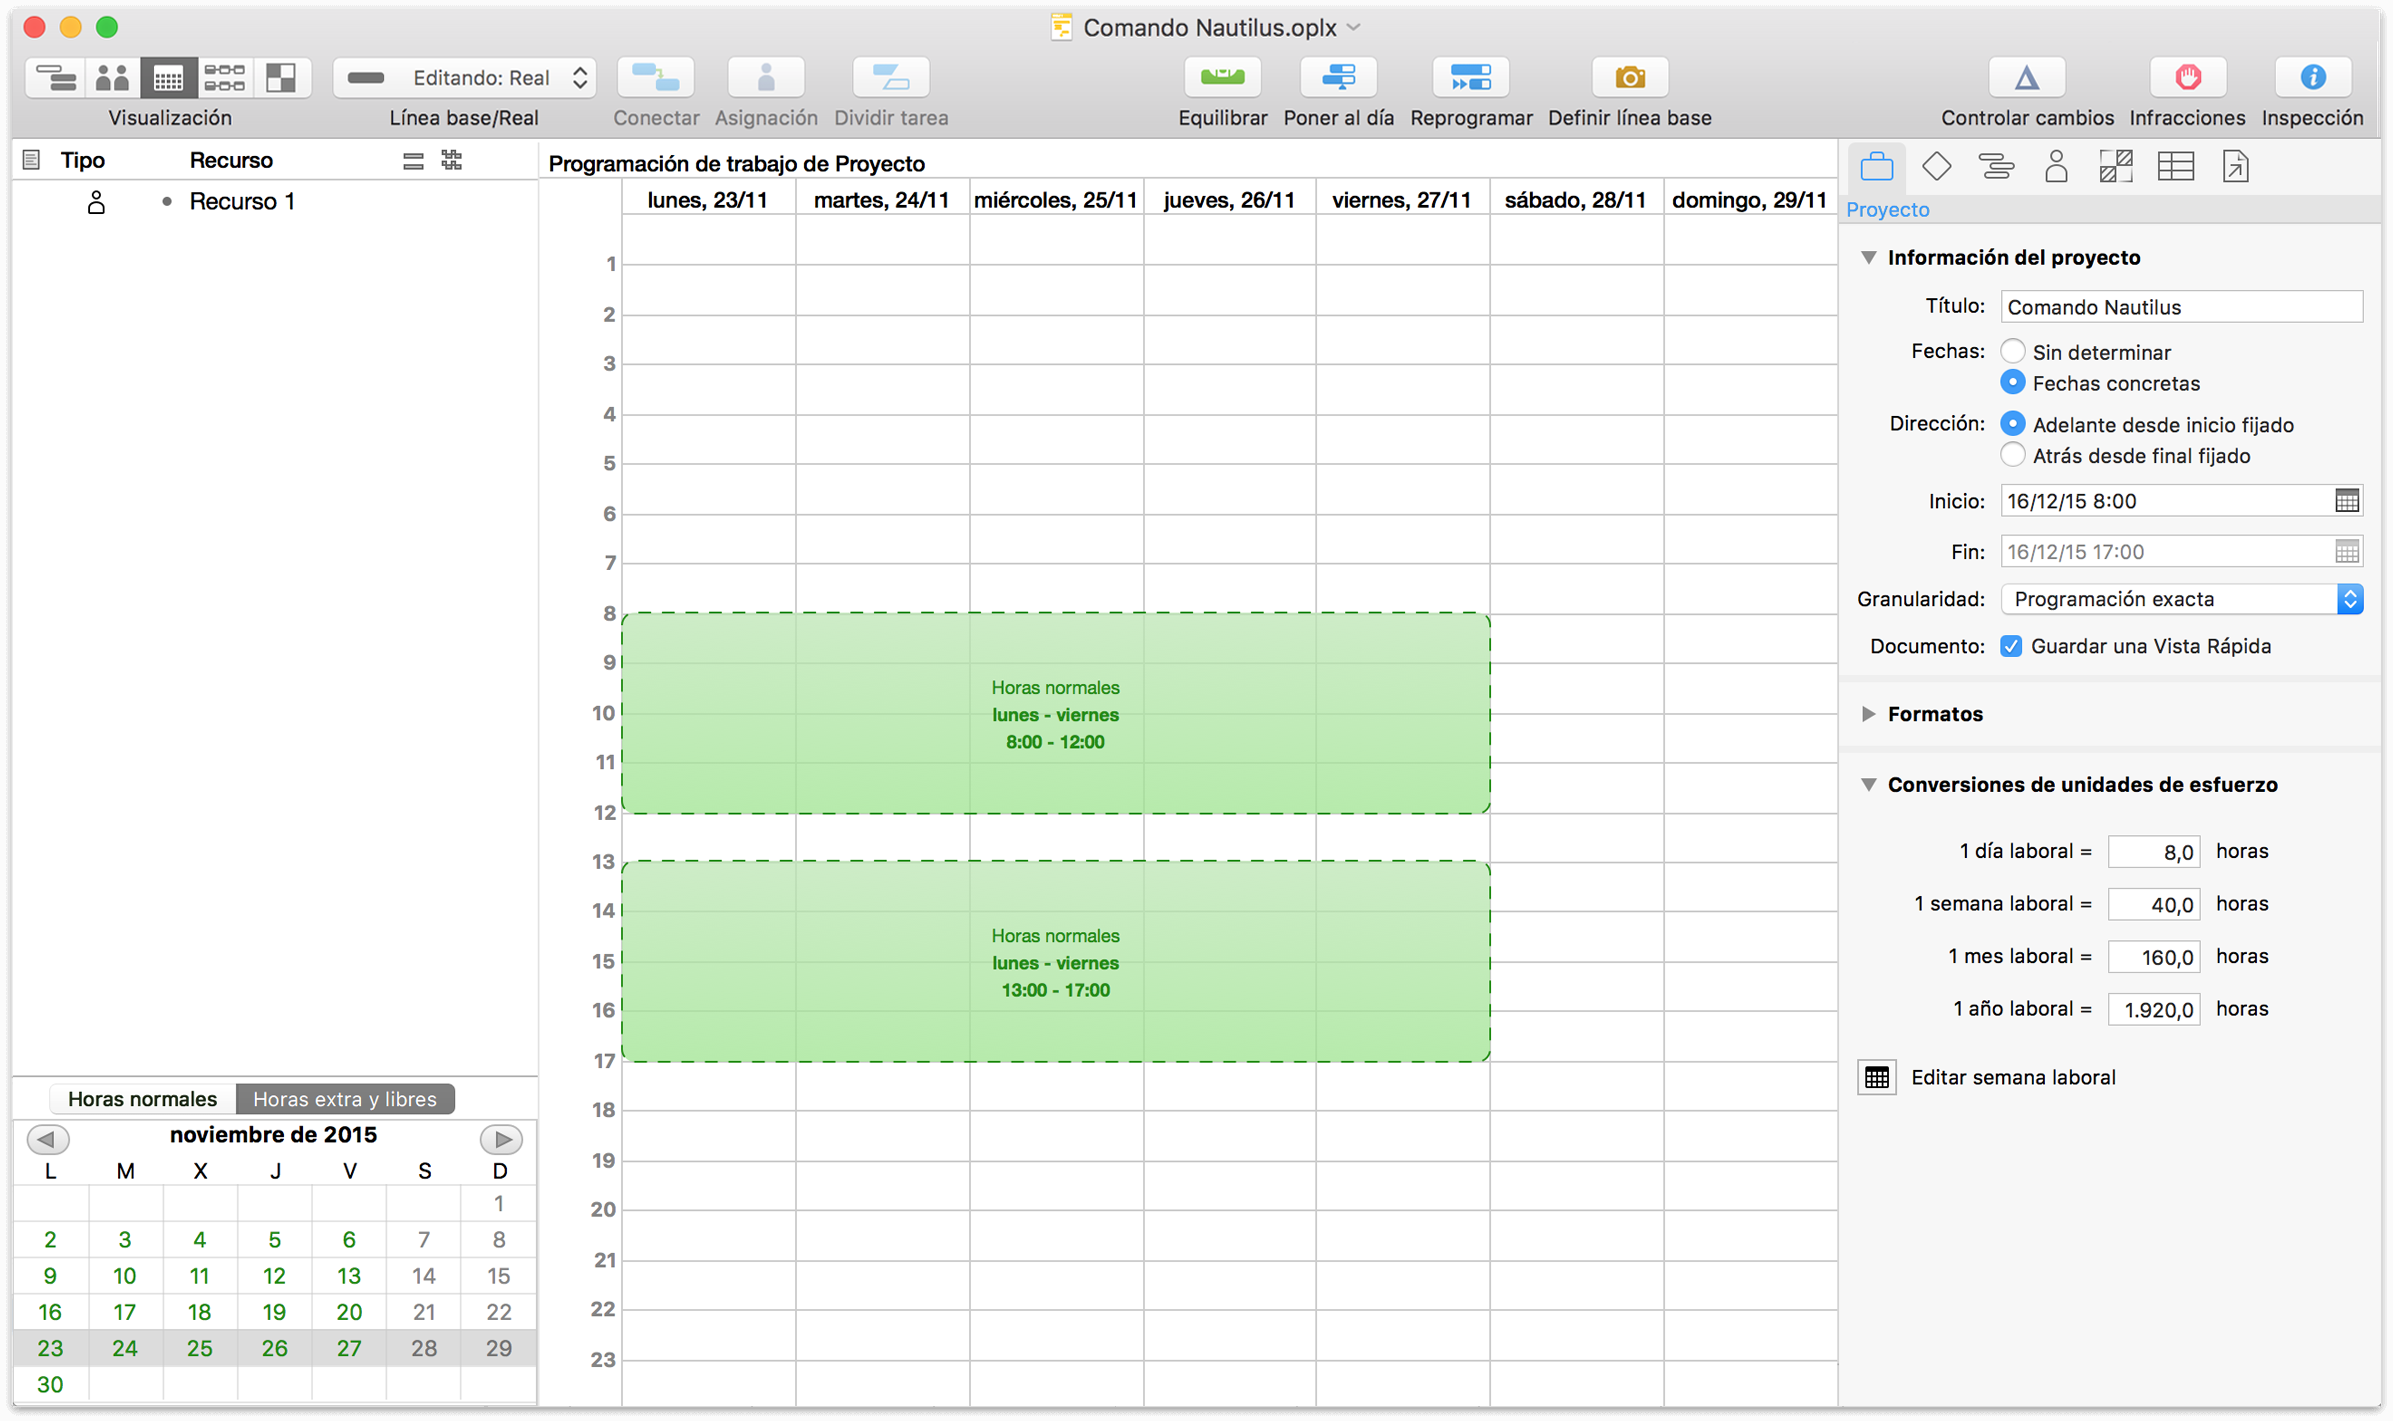This screenshot has height=1421, width=2393.
Task: Click Controlar cambios triangle icon
Action: [x=2026, y=78]
